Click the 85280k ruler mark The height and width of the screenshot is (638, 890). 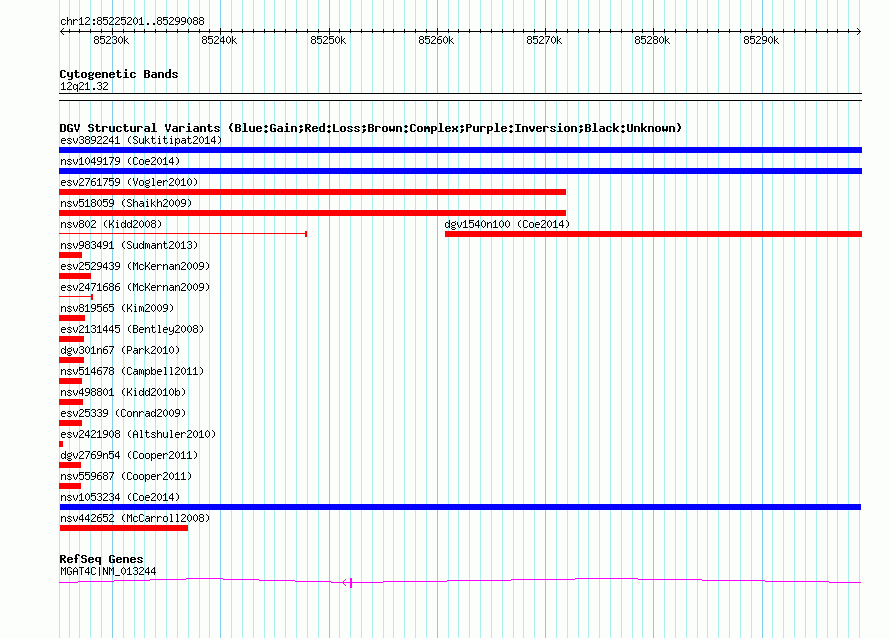(x=652, y=40)
